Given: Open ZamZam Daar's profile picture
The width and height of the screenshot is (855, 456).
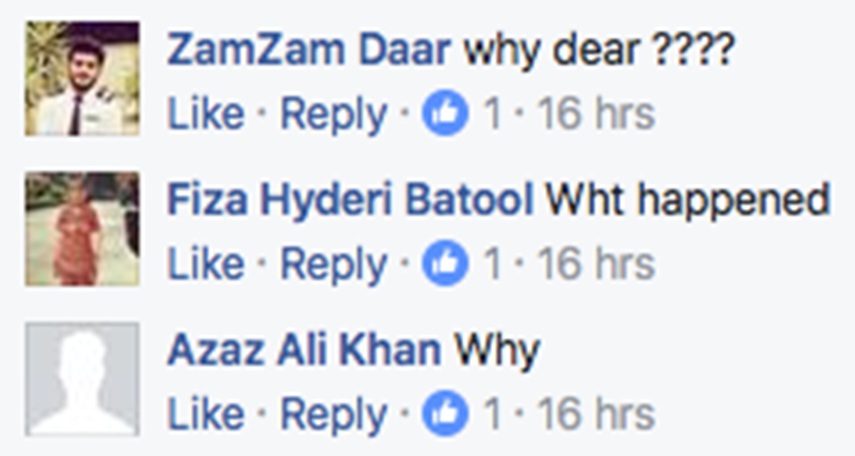Looking at the screenshot, I should (82, 79).
